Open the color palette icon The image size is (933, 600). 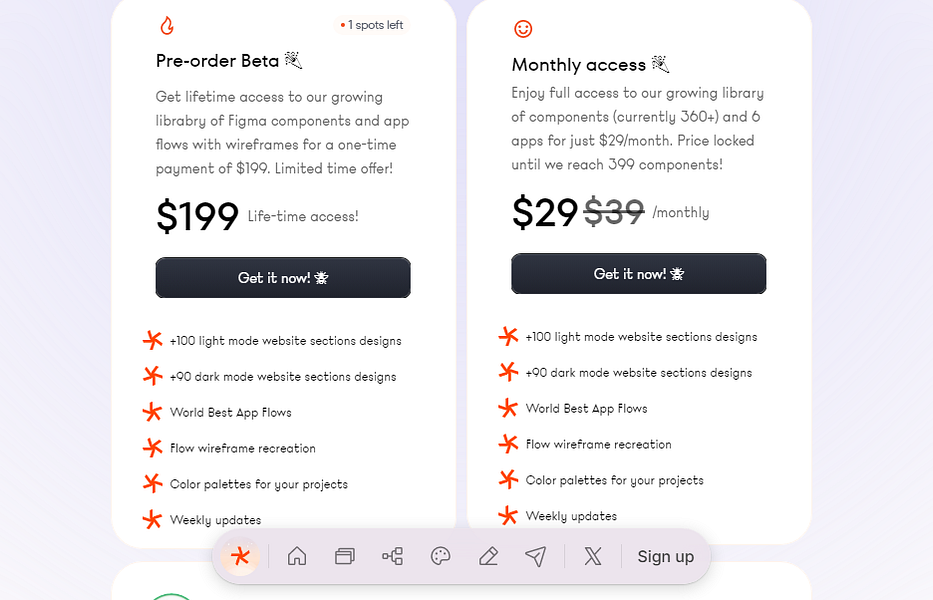pyautogui.click(x=441, y=556)
